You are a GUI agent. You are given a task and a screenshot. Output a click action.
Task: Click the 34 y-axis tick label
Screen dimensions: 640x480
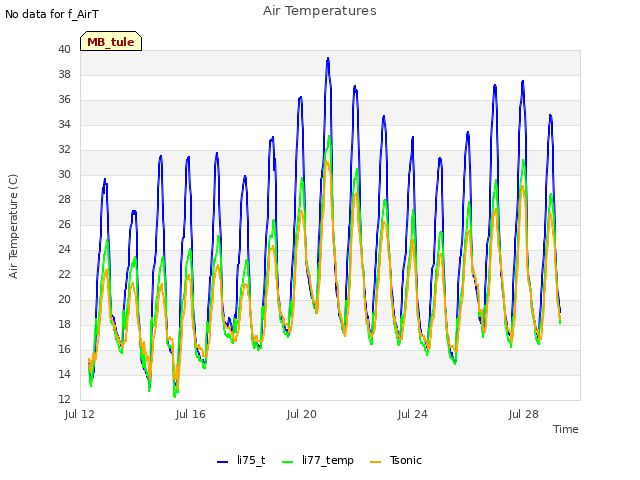point(64,124)
